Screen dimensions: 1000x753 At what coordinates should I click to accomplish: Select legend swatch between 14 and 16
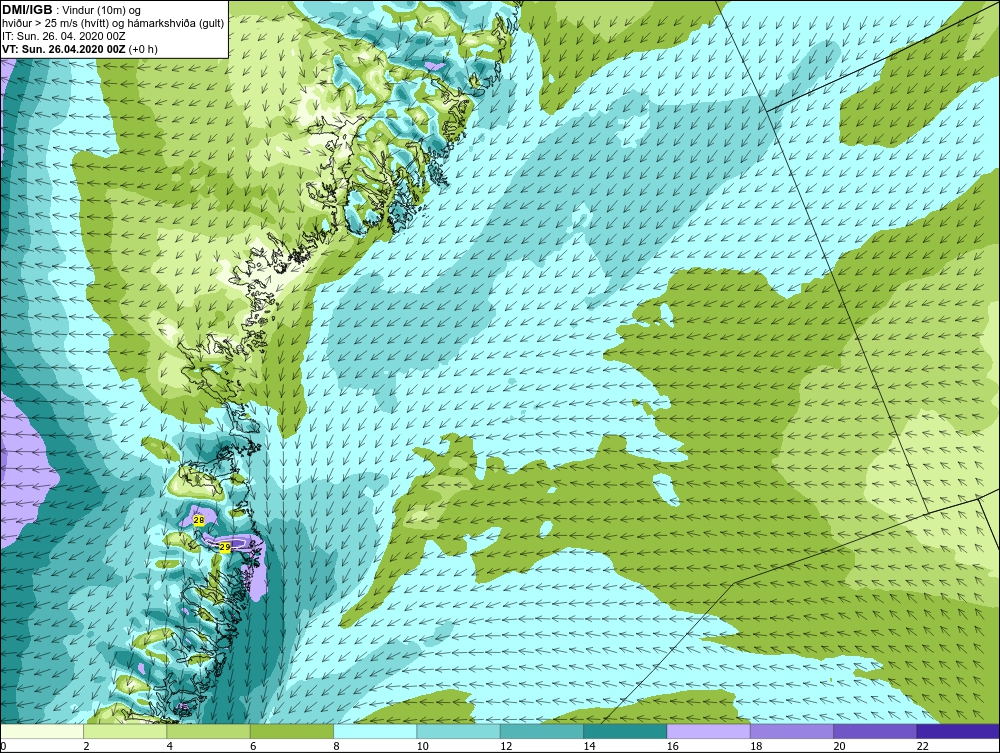pyautogui.click(x=625, y=731)
